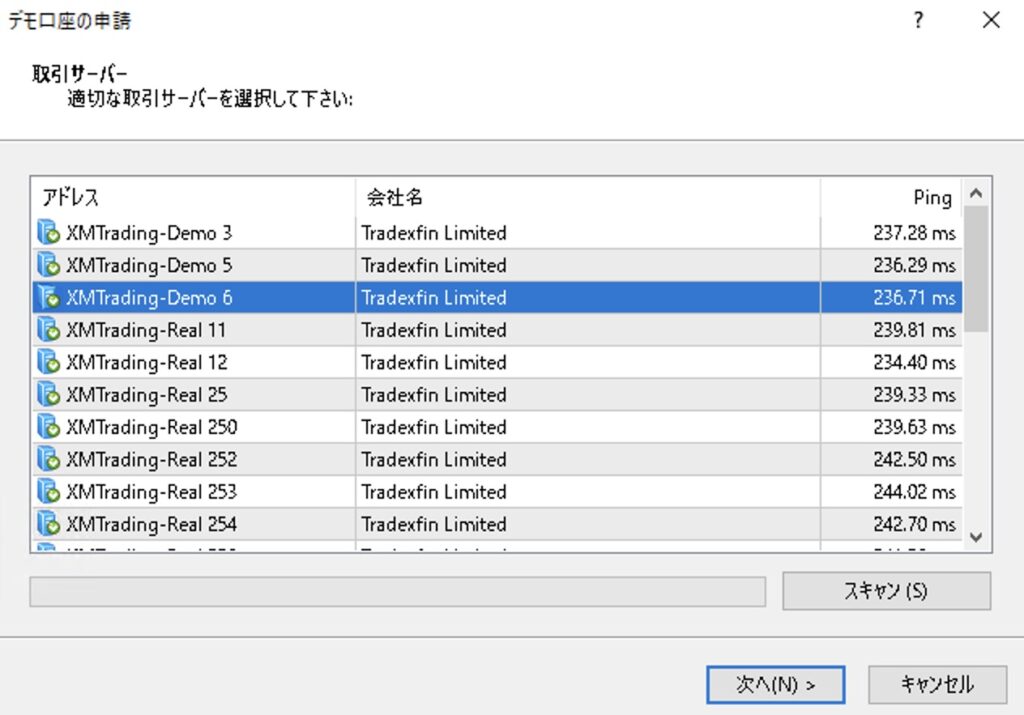Select the XMTrading-Real 11 server name
Image resolution: width=1024 pixels, height=715 pixels.
coord(146,330)
